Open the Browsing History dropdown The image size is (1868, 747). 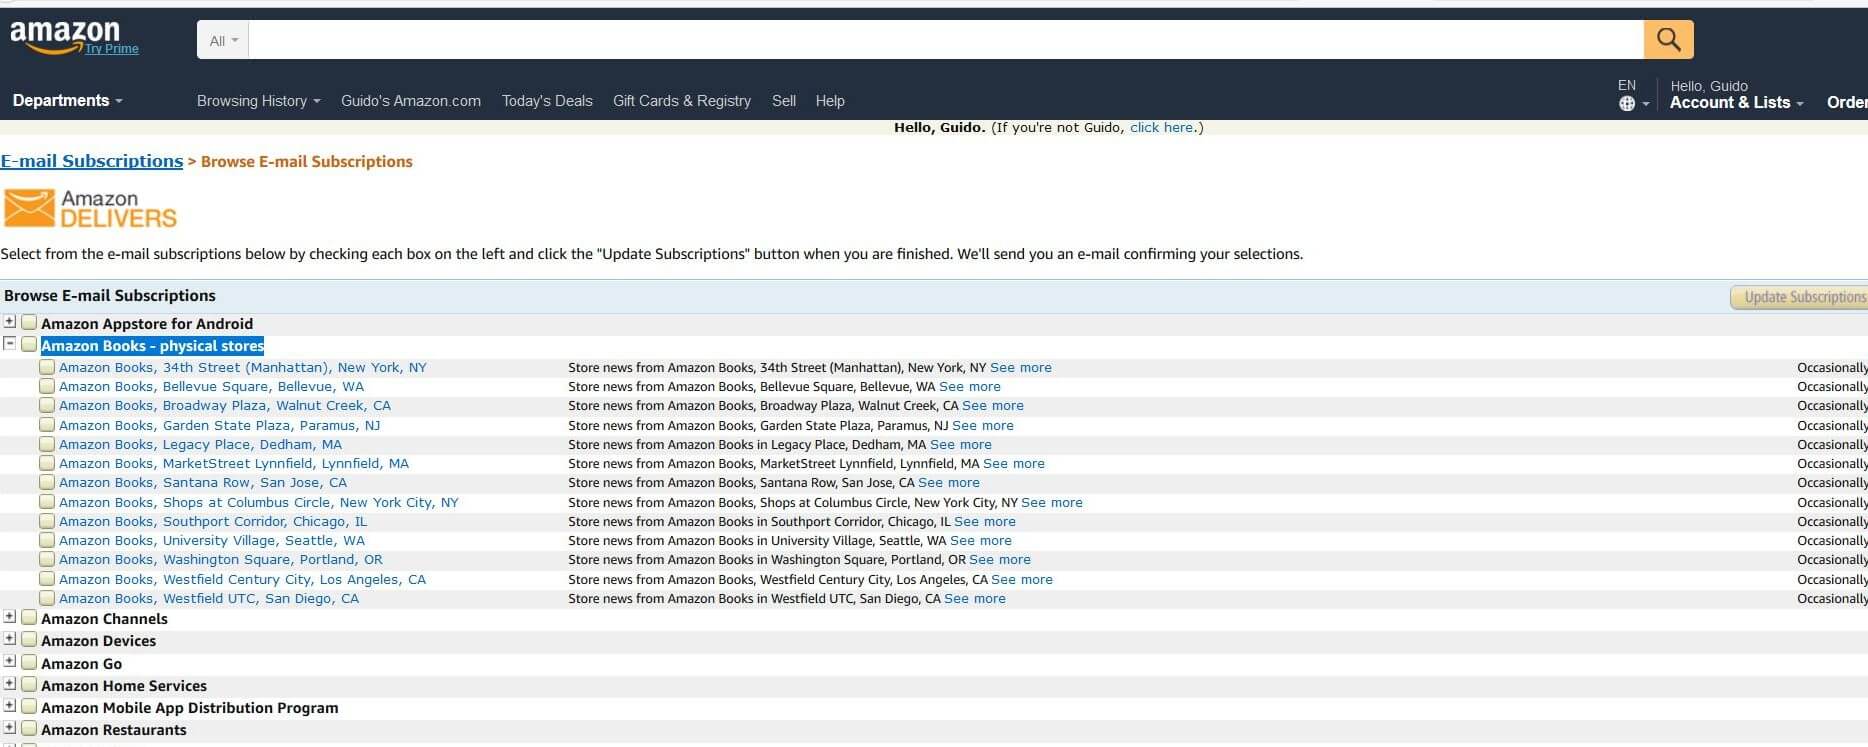tap(258, 101)
